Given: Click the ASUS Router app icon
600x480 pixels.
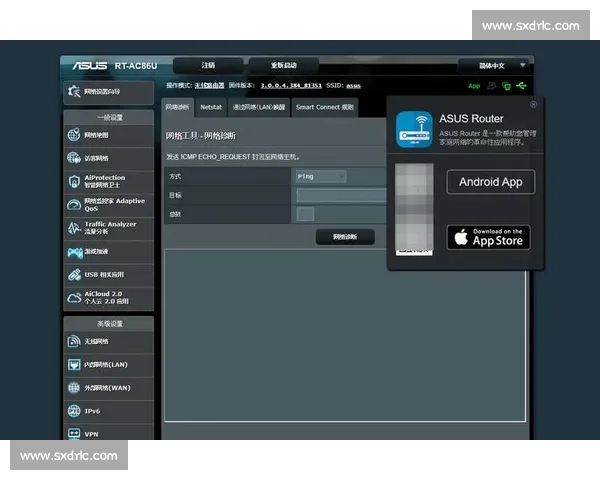Looking at the screenshot, I should click(x=414, y=128).
